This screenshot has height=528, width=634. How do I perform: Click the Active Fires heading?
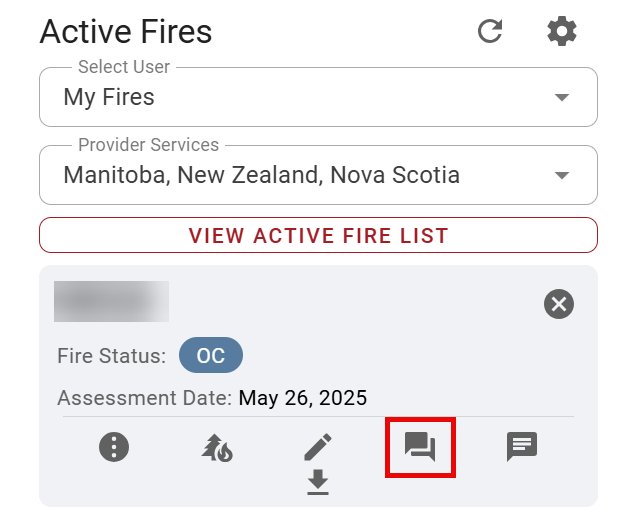[126, 31]
